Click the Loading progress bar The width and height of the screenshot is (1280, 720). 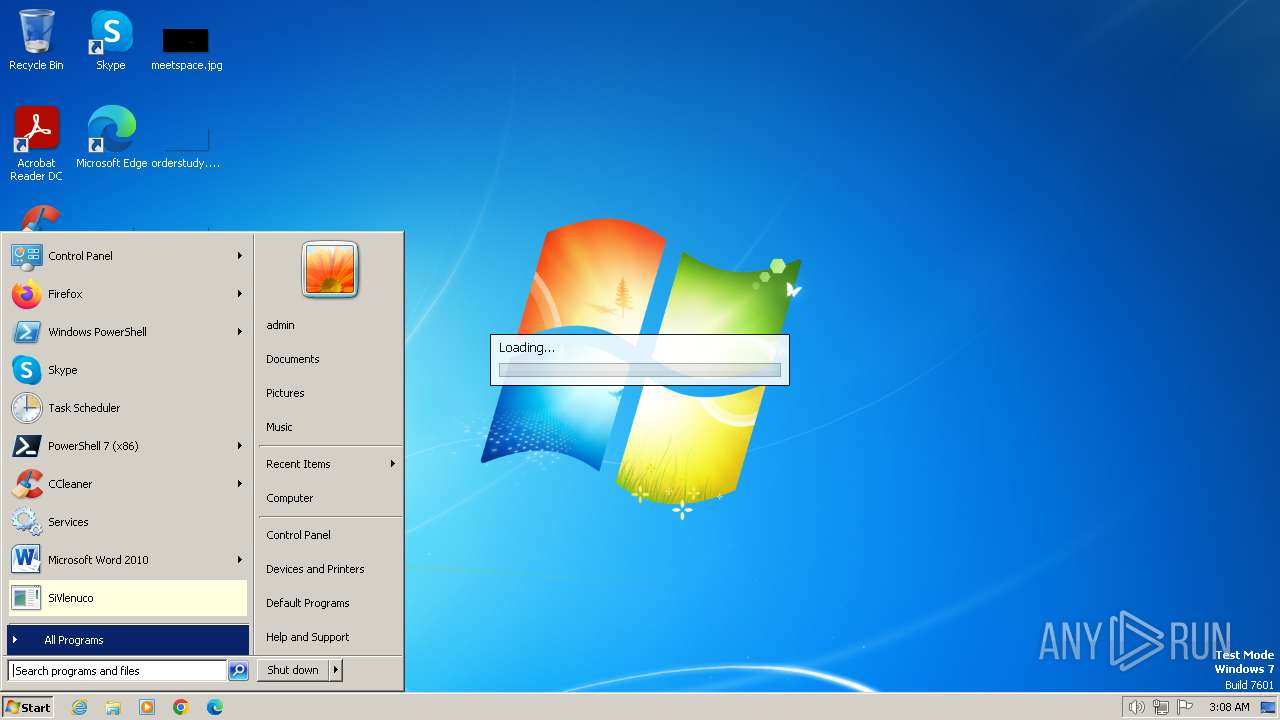[x=640, y=370]
